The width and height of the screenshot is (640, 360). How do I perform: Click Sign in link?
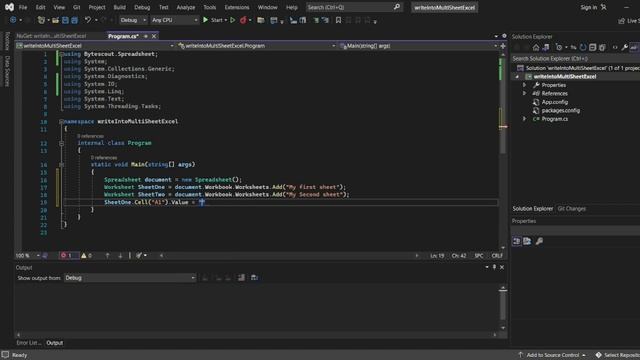tap(589, 7)
